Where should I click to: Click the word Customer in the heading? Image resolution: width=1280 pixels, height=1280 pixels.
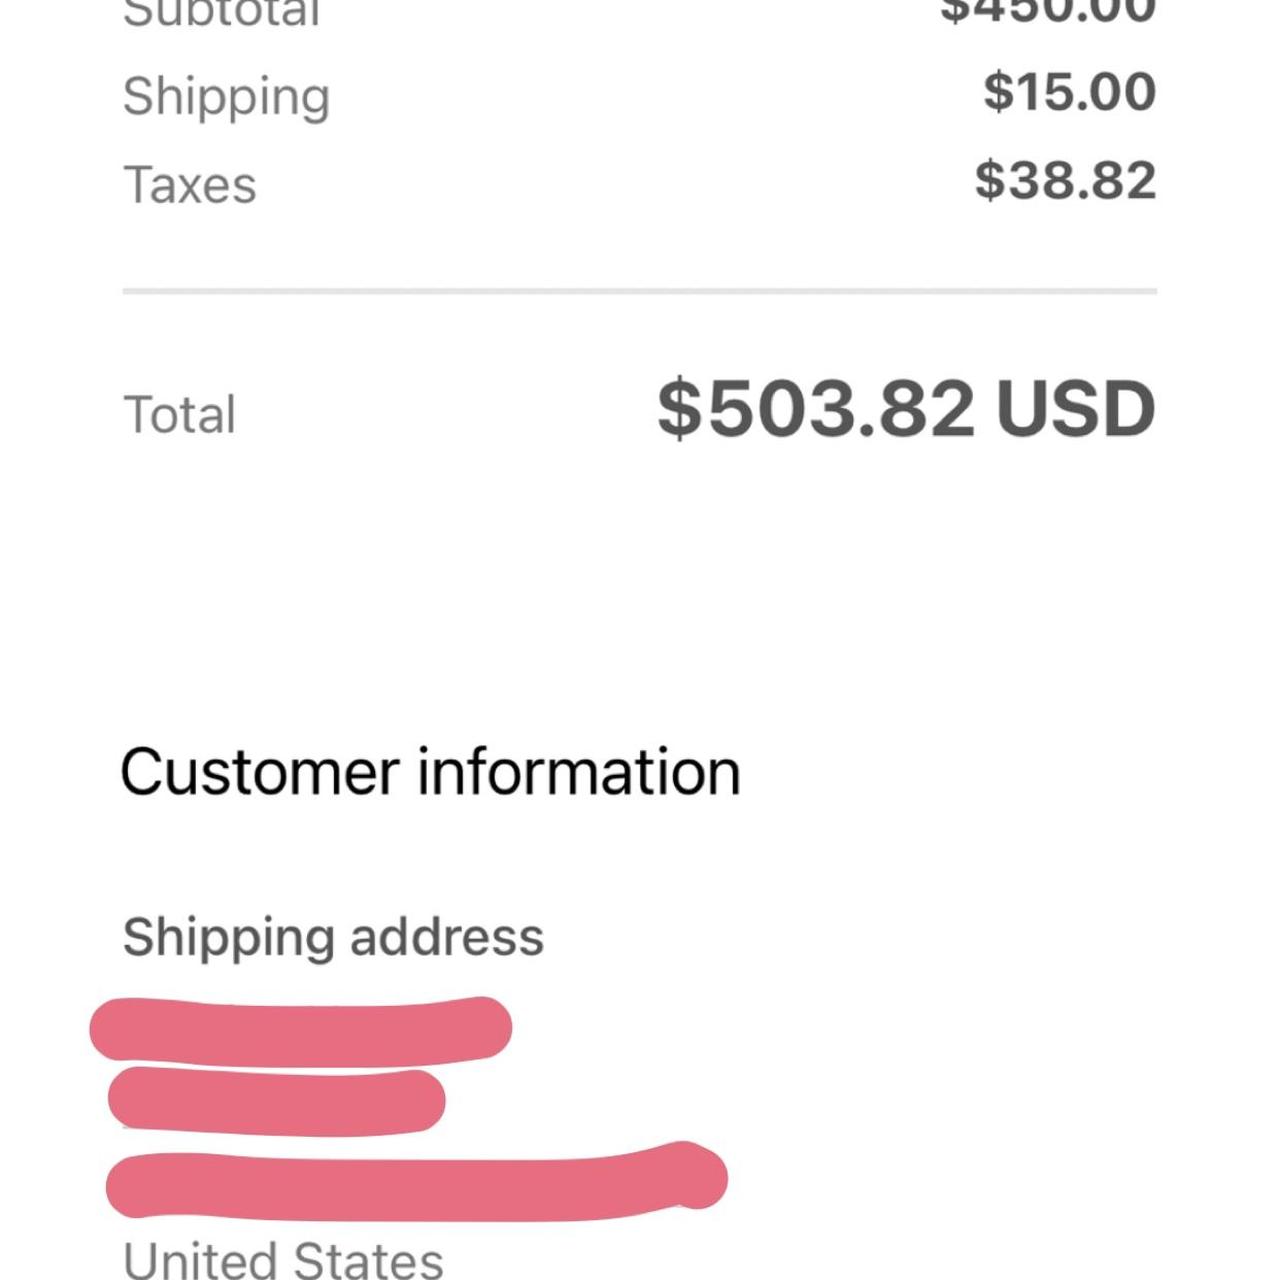(260, 772)
